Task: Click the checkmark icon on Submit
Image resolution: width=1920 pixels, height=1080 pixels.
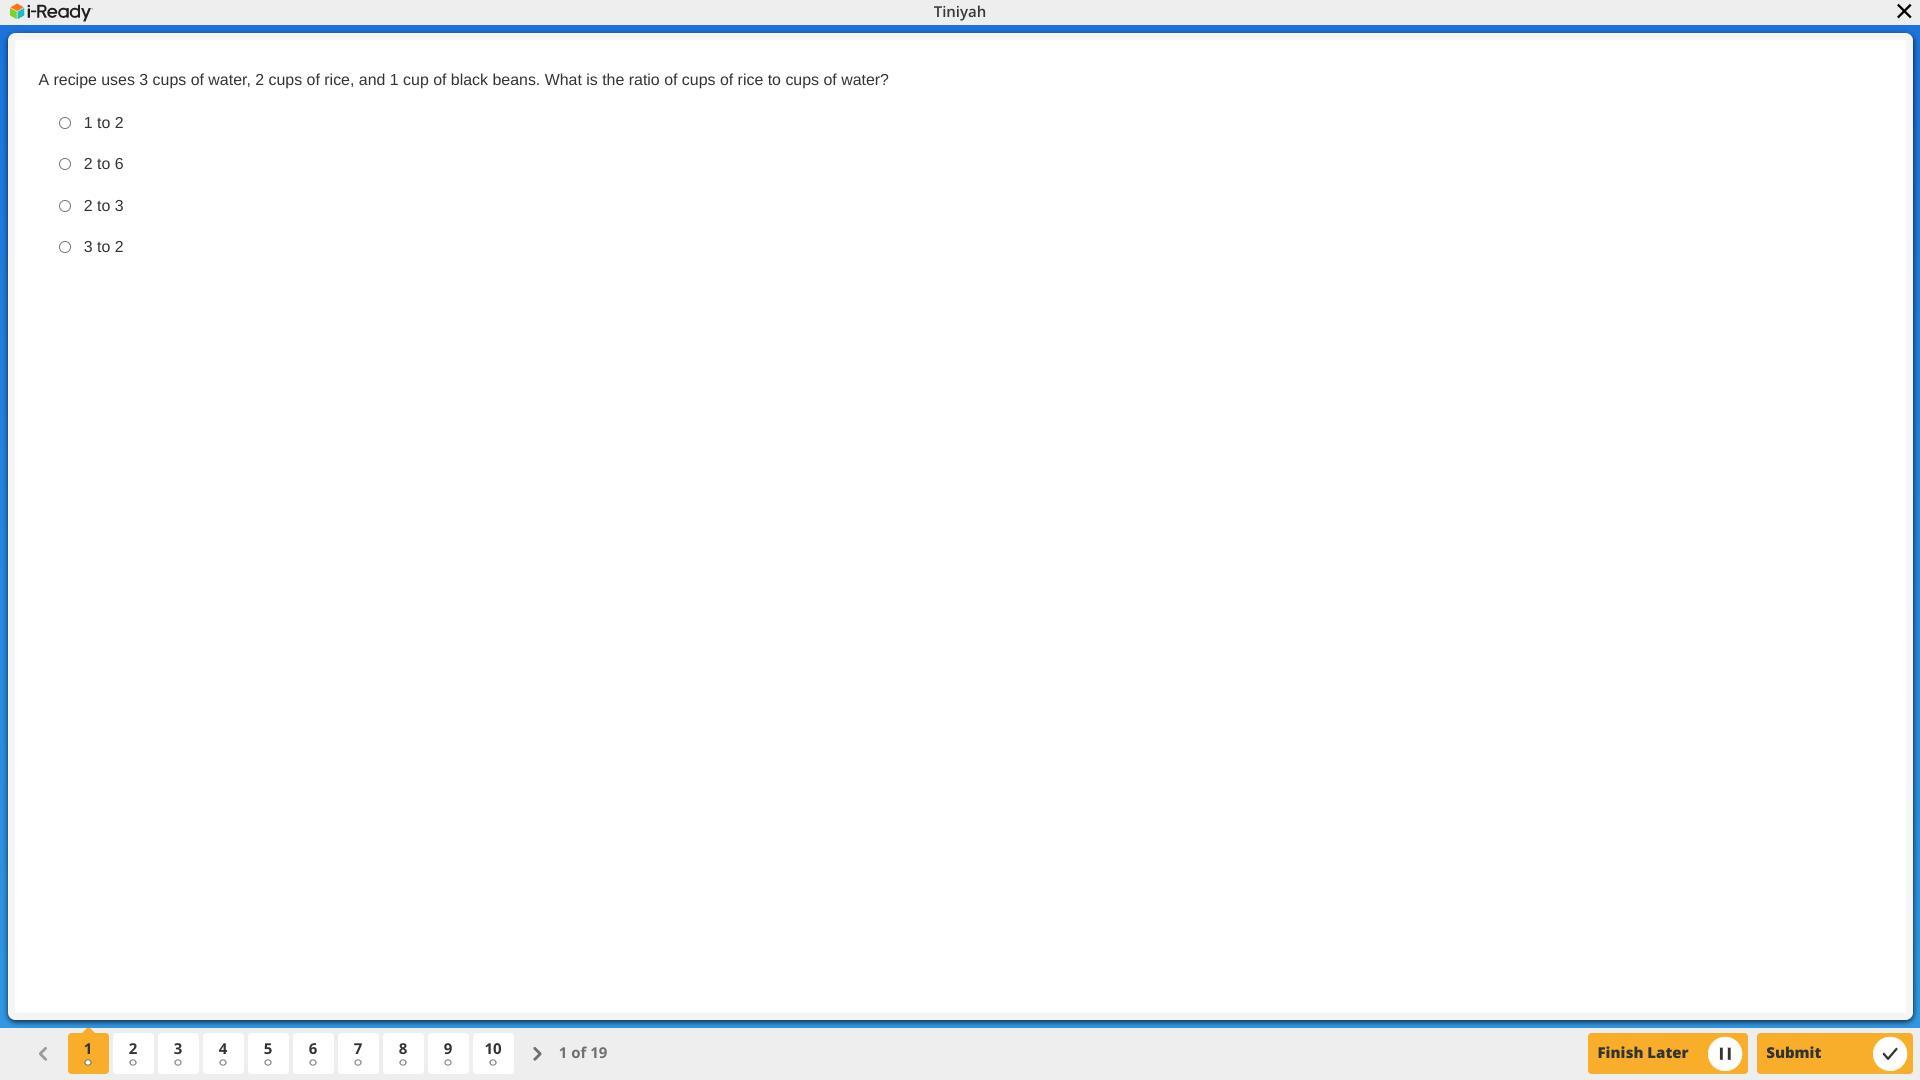Action: 1889,1053
